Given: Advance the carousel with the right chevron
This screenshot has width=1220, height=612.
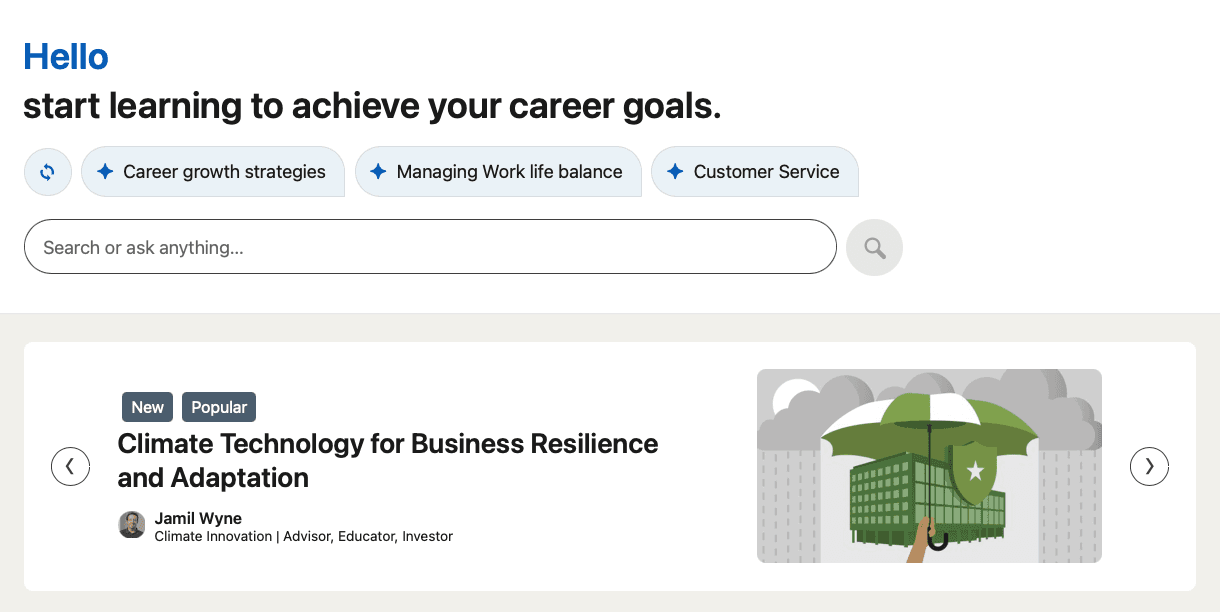Looking at the screenshot, I should tap(1149, 466).
